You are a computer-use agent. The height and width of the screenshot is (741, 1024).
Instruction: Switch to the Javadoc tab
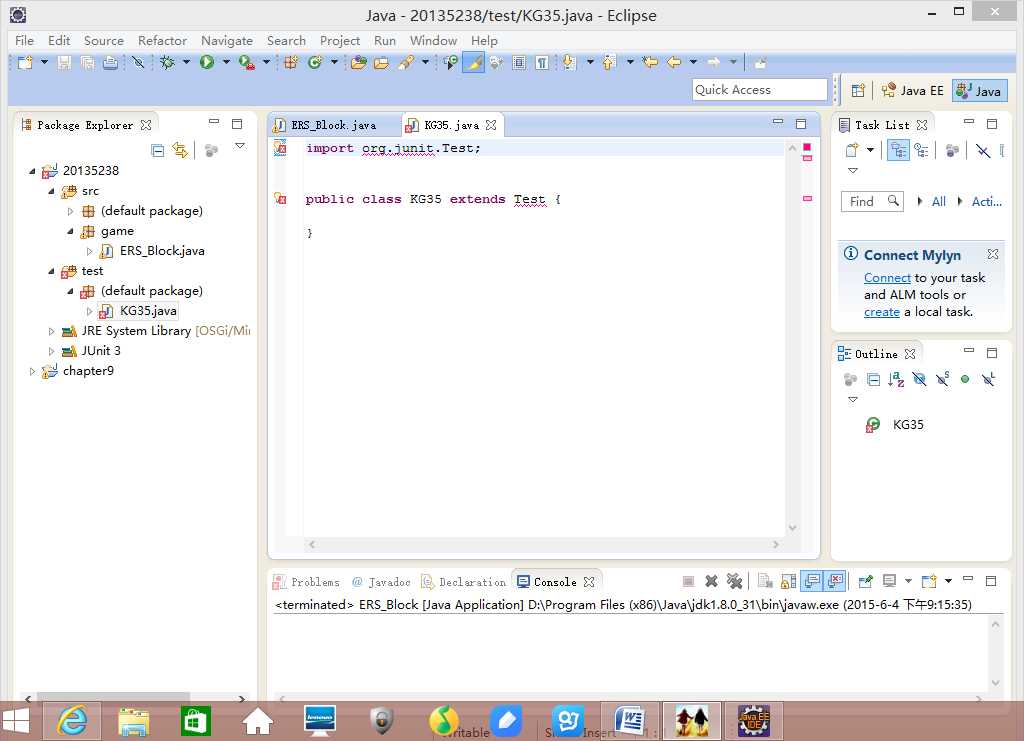tap(381, 582)
